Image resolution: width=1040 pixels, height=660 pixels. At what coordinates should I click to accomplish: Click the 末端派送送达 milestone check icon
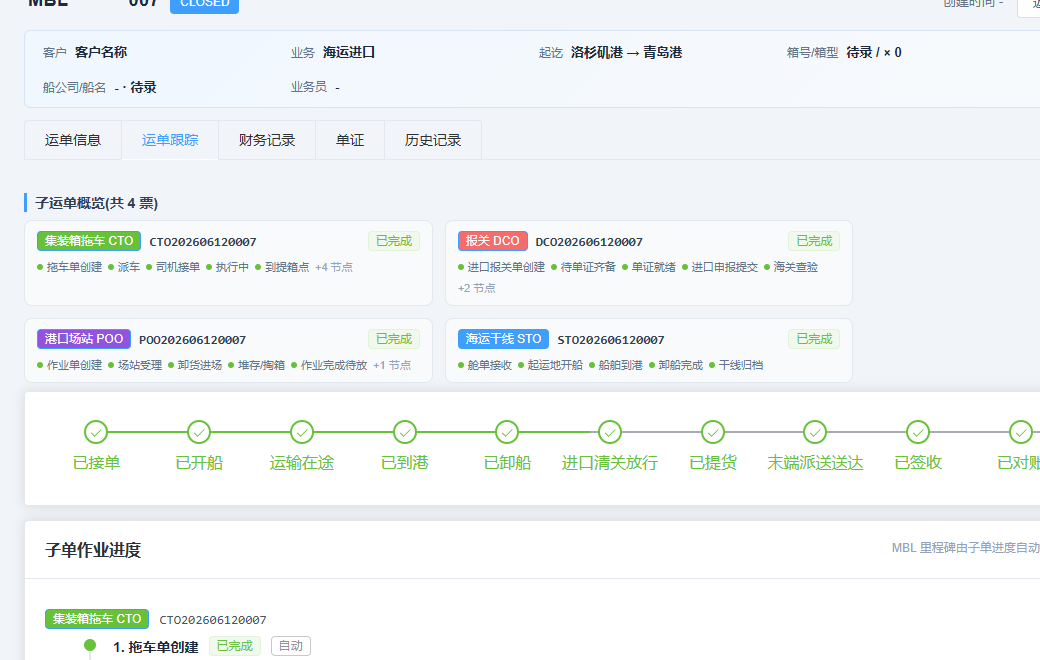click(815, 432)
